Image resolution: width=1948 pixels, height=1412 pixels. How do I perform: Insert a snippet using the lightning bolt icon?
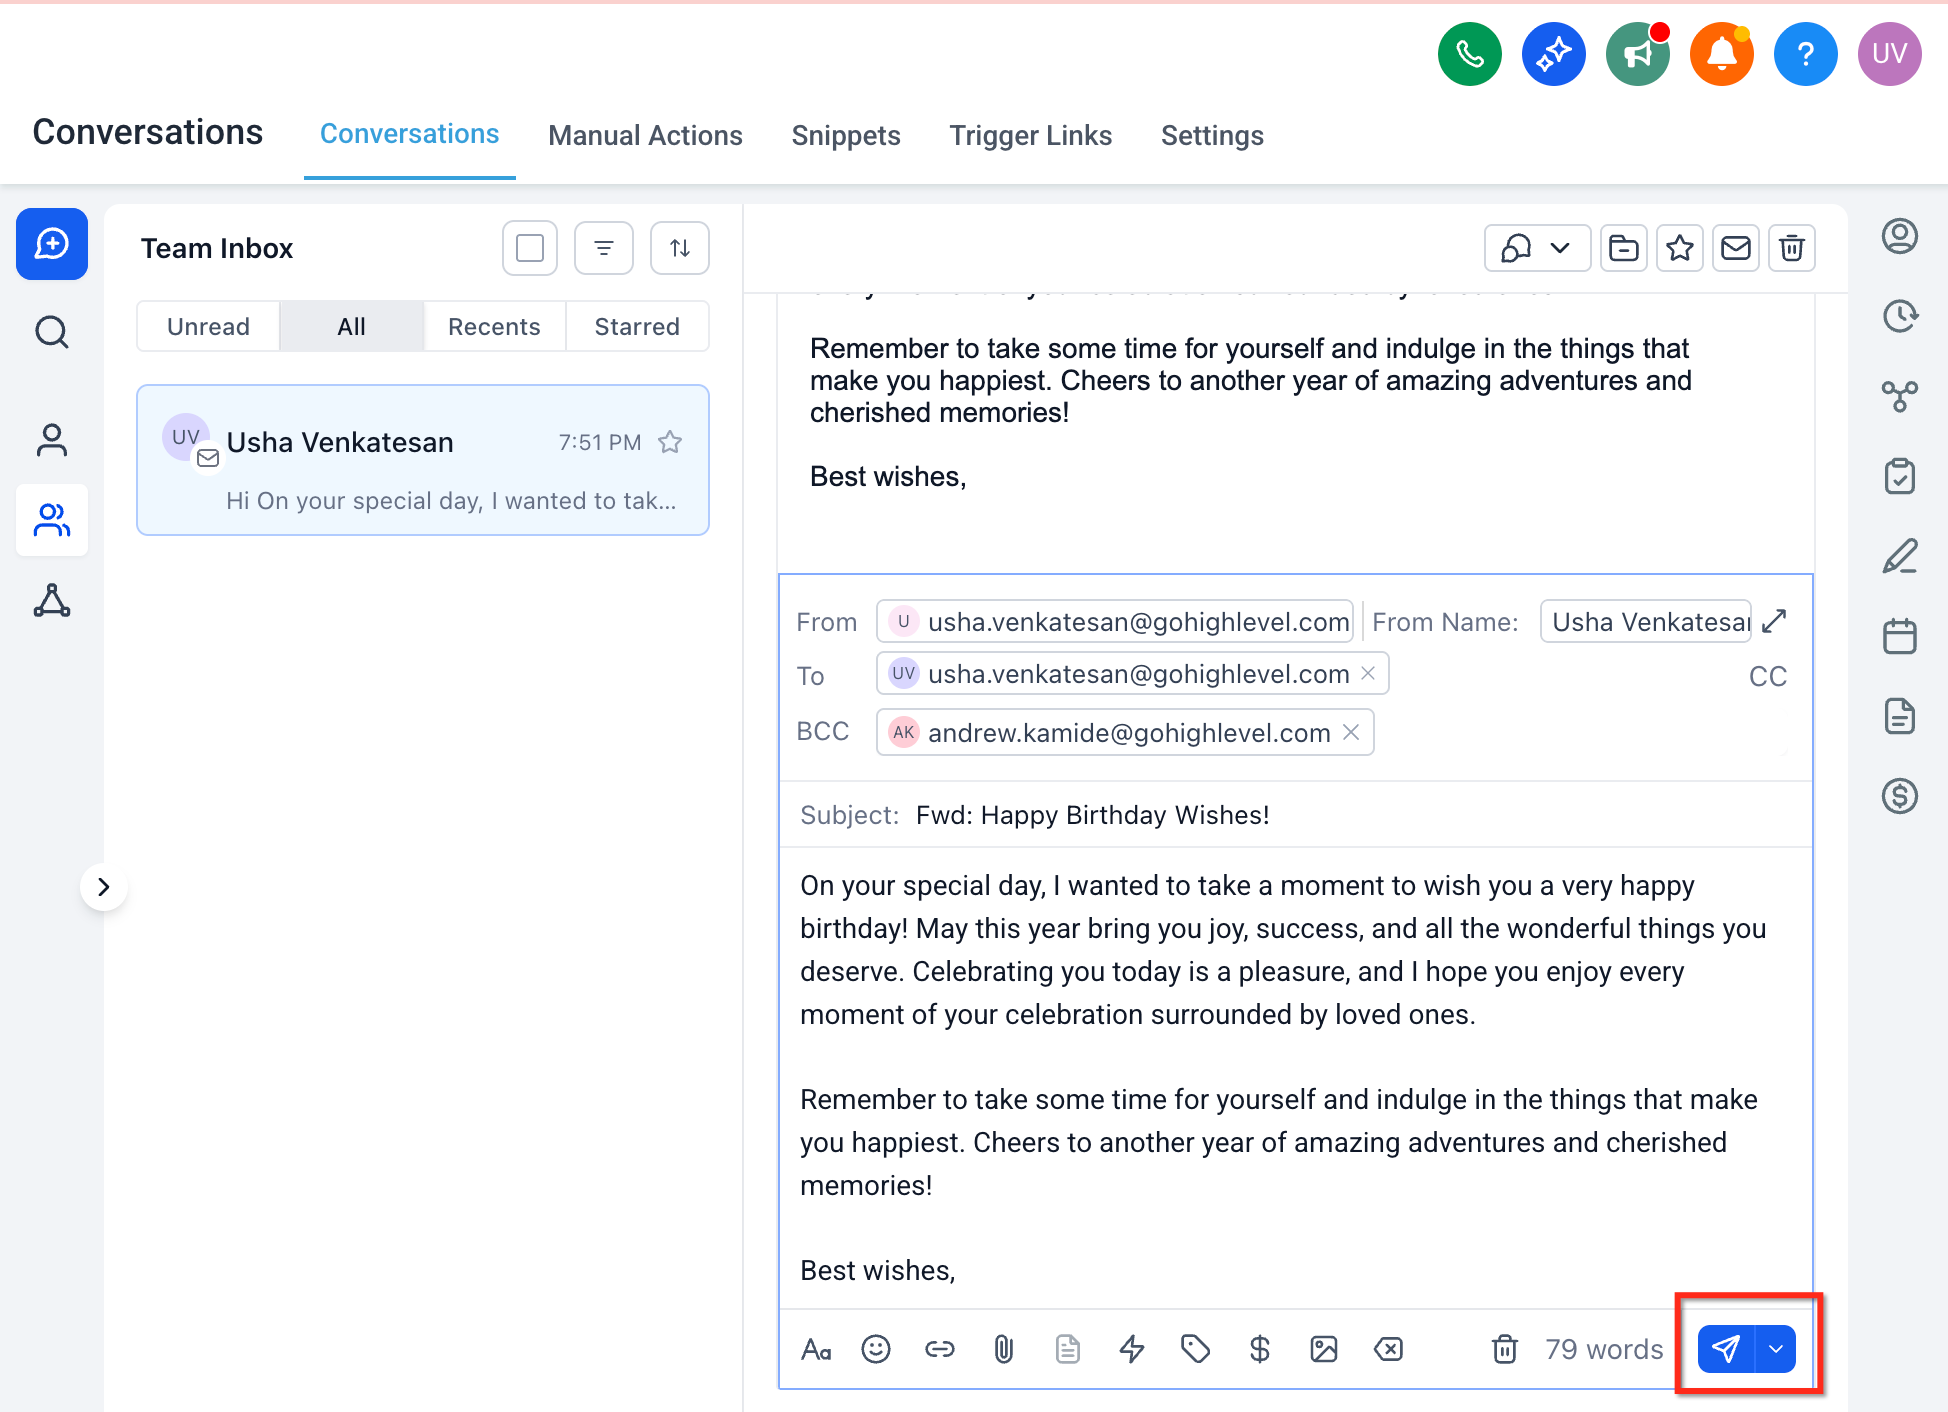coord(1131,1349)
